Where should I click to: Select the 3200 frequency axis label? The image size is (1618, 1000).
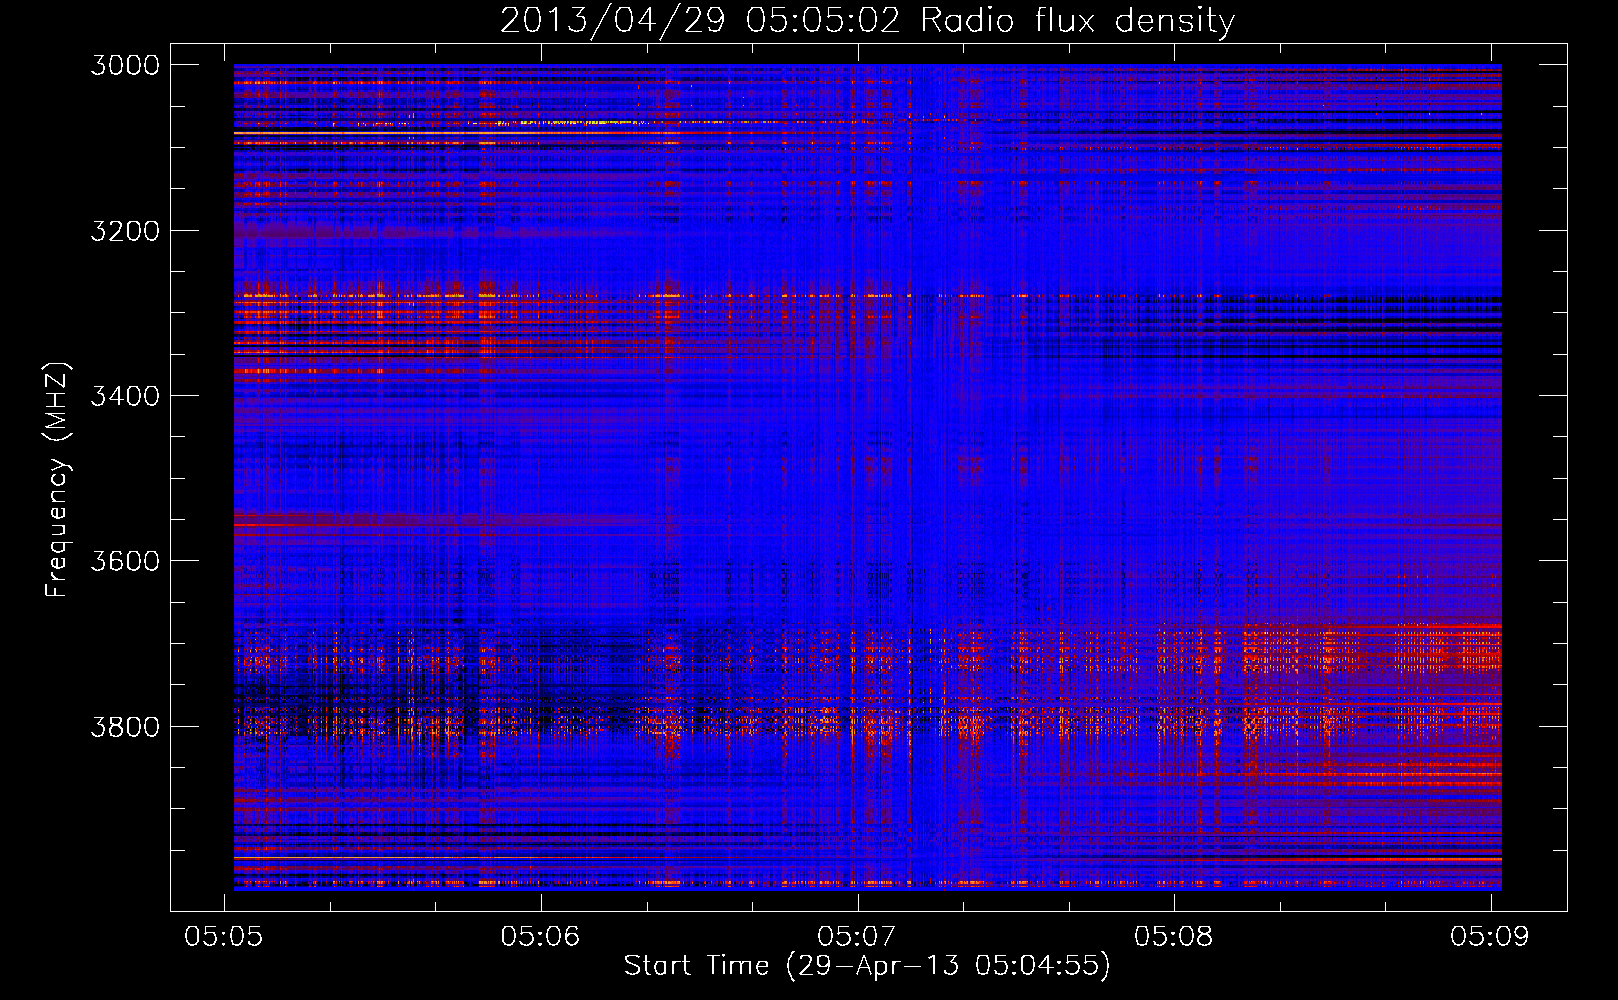pos(125,231)
